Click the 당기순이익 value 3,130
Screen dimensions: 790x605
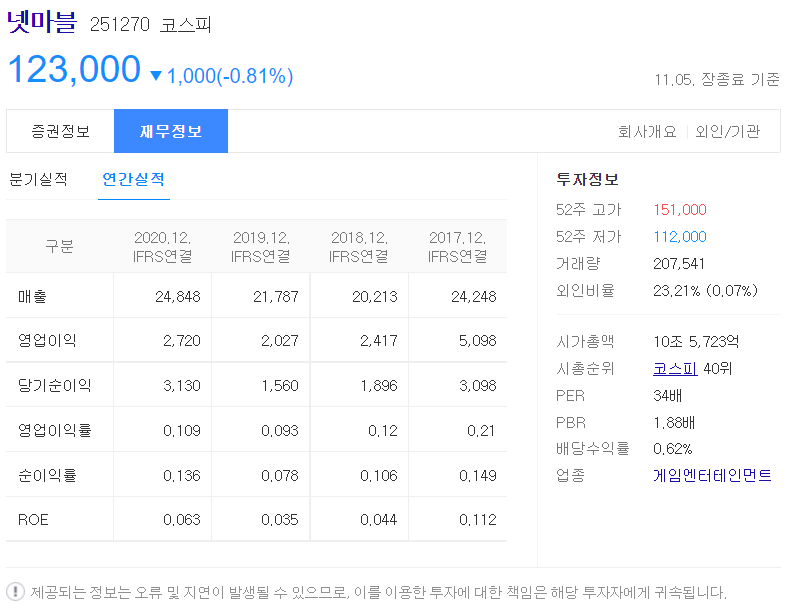[182, 386]
